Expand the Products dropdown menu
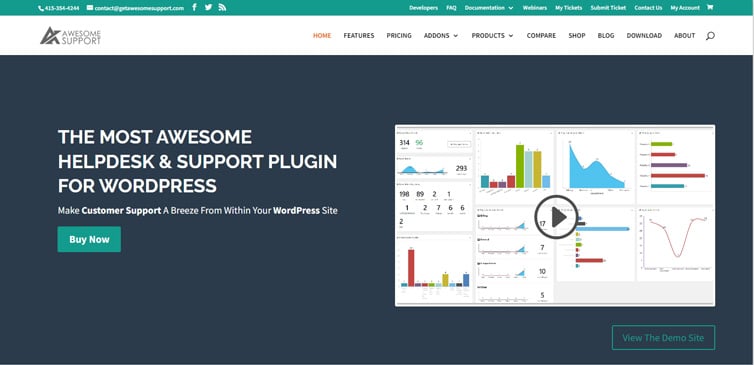Screen dimensions: 754x365 [x=492, y=36]
